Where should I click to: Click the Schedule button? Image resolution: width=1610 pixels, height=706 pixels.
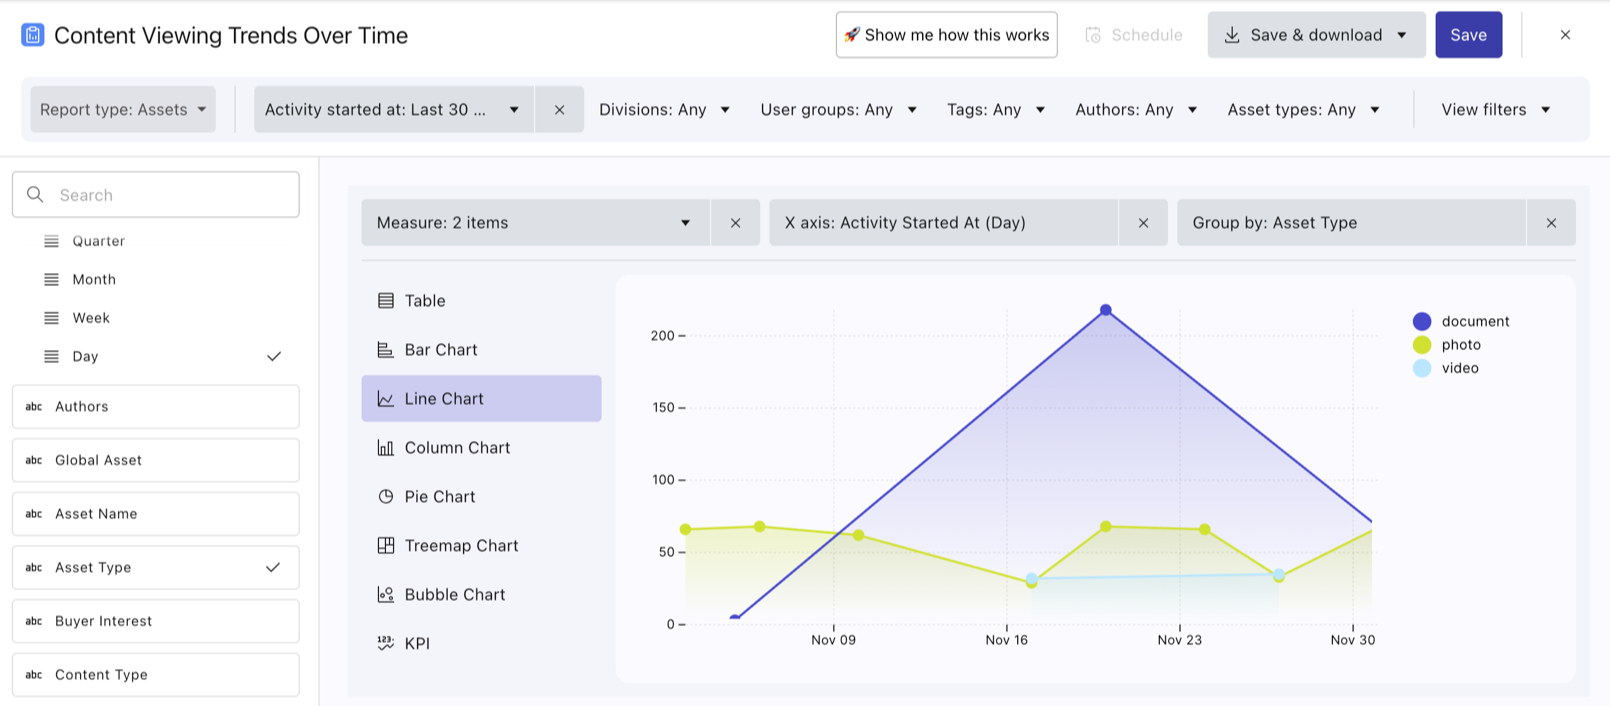click(x=1134, y=35)
